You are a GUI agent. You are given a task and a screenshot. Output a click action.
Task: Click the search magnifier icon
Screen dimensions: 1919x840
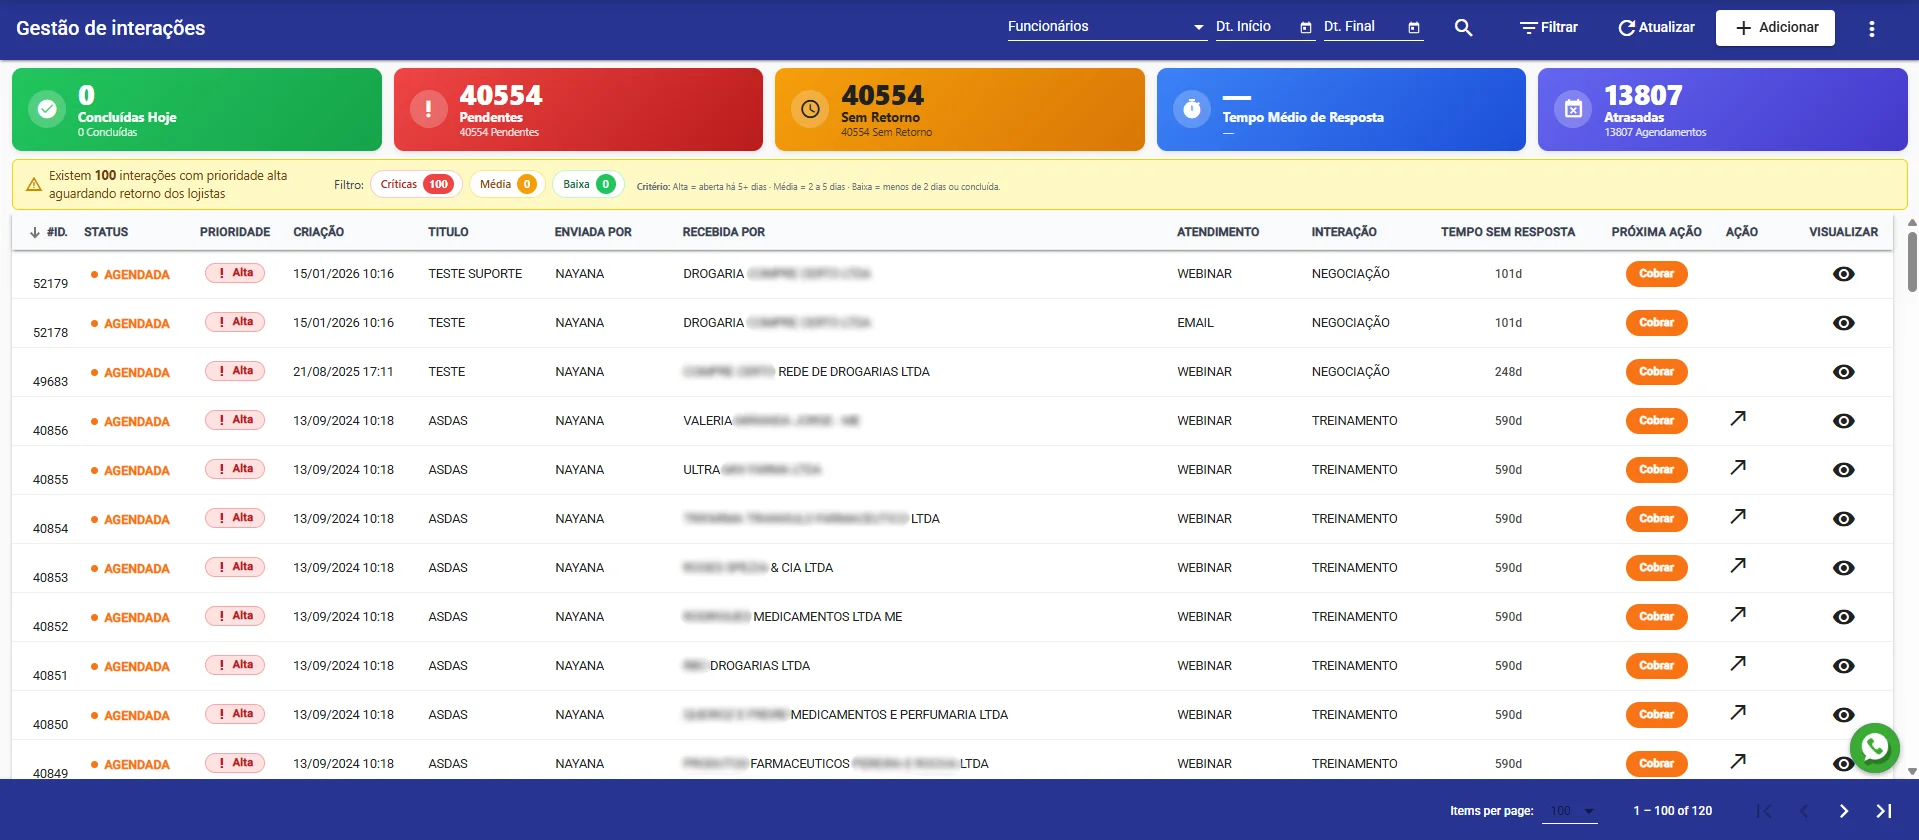(1463, 28)
